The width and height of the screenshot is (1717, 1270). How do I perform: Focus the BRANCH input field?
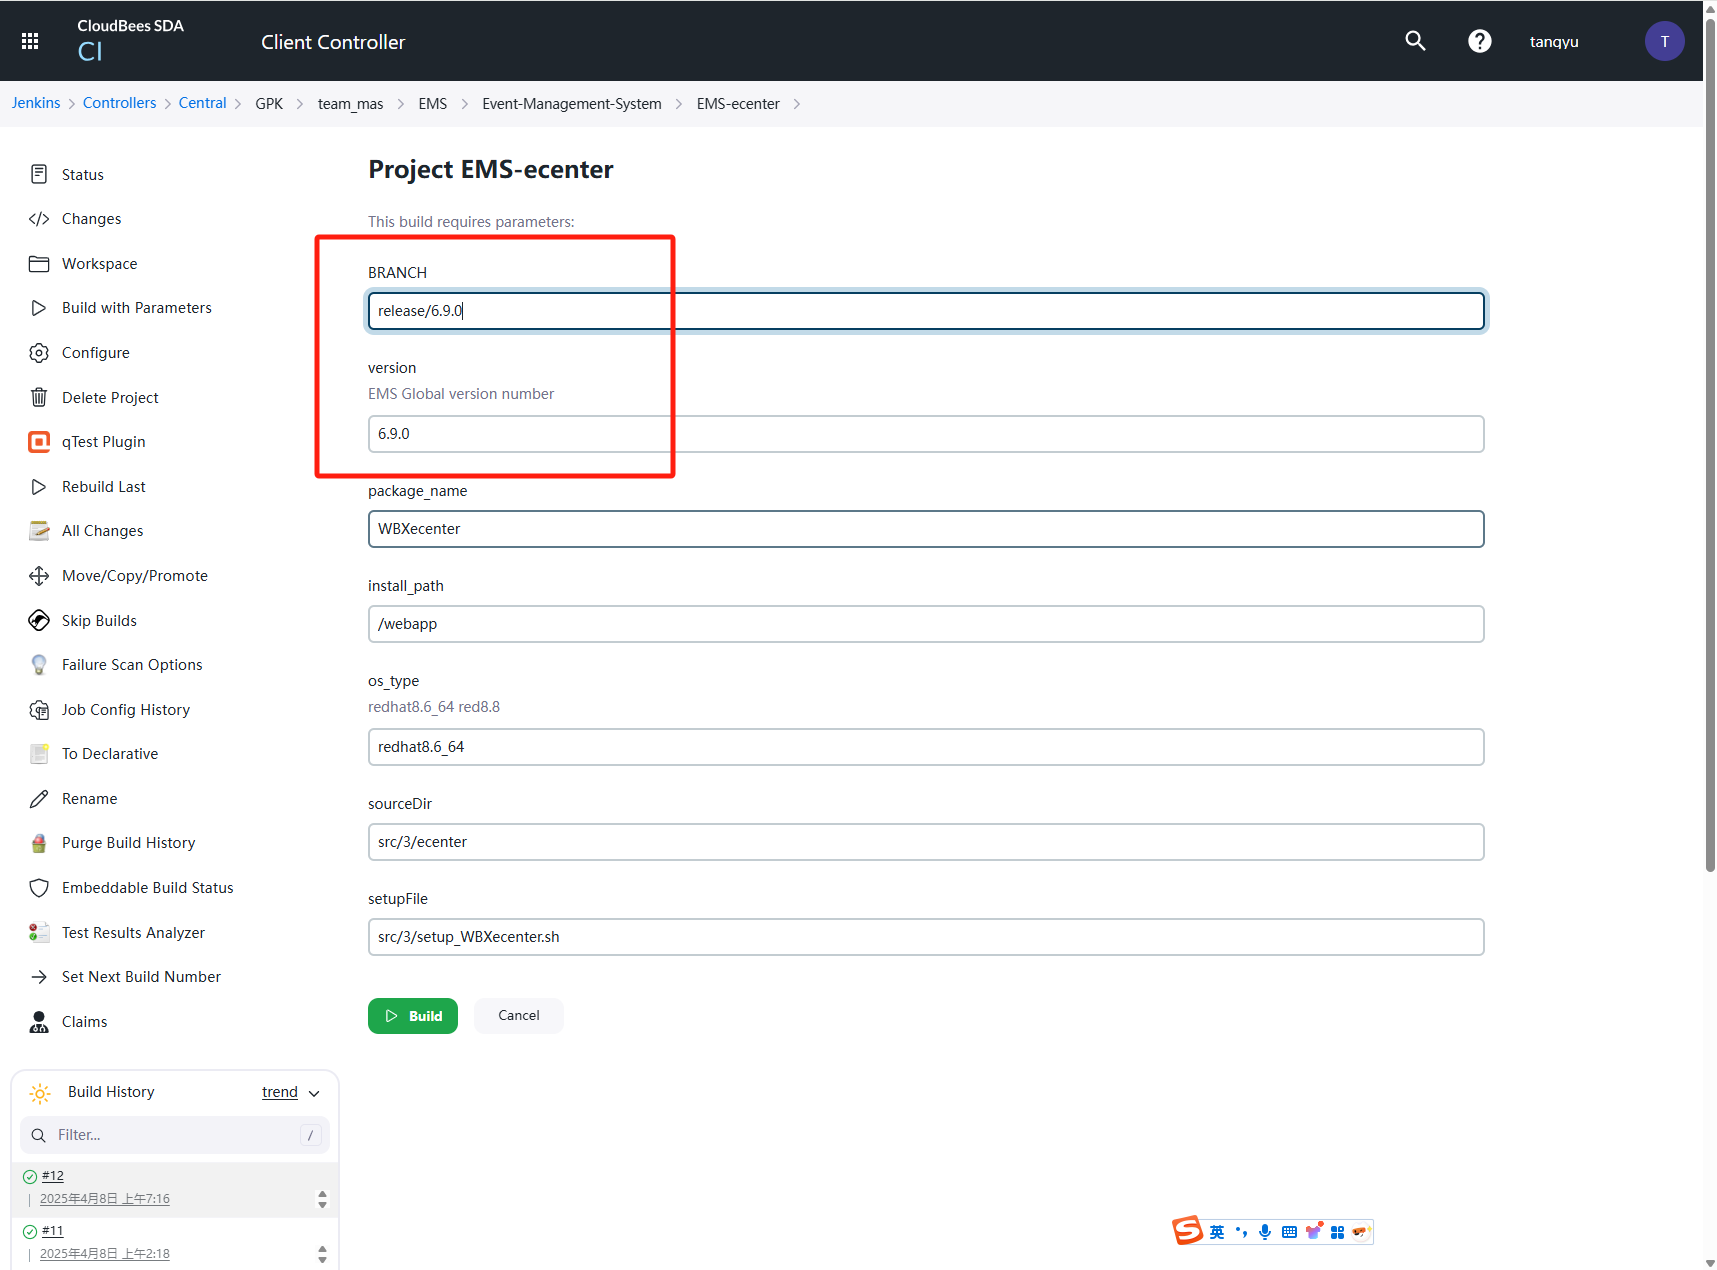coord(926,311)
